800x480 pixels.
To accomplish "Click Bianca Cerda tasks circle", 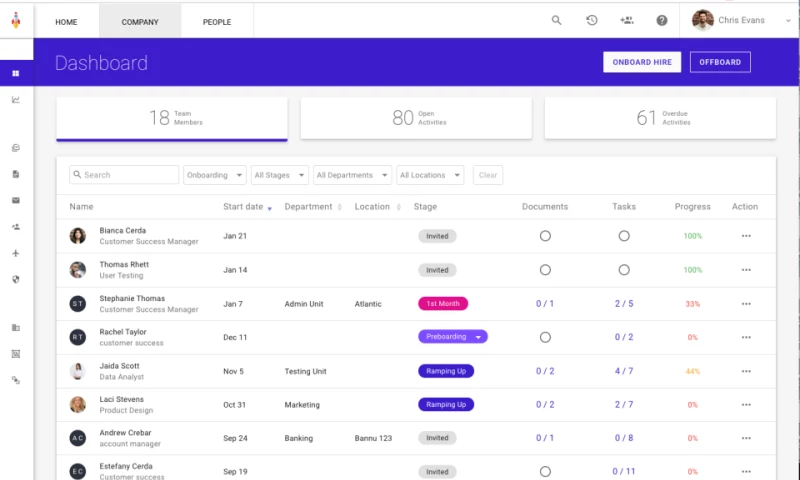I will click(624, 236).
